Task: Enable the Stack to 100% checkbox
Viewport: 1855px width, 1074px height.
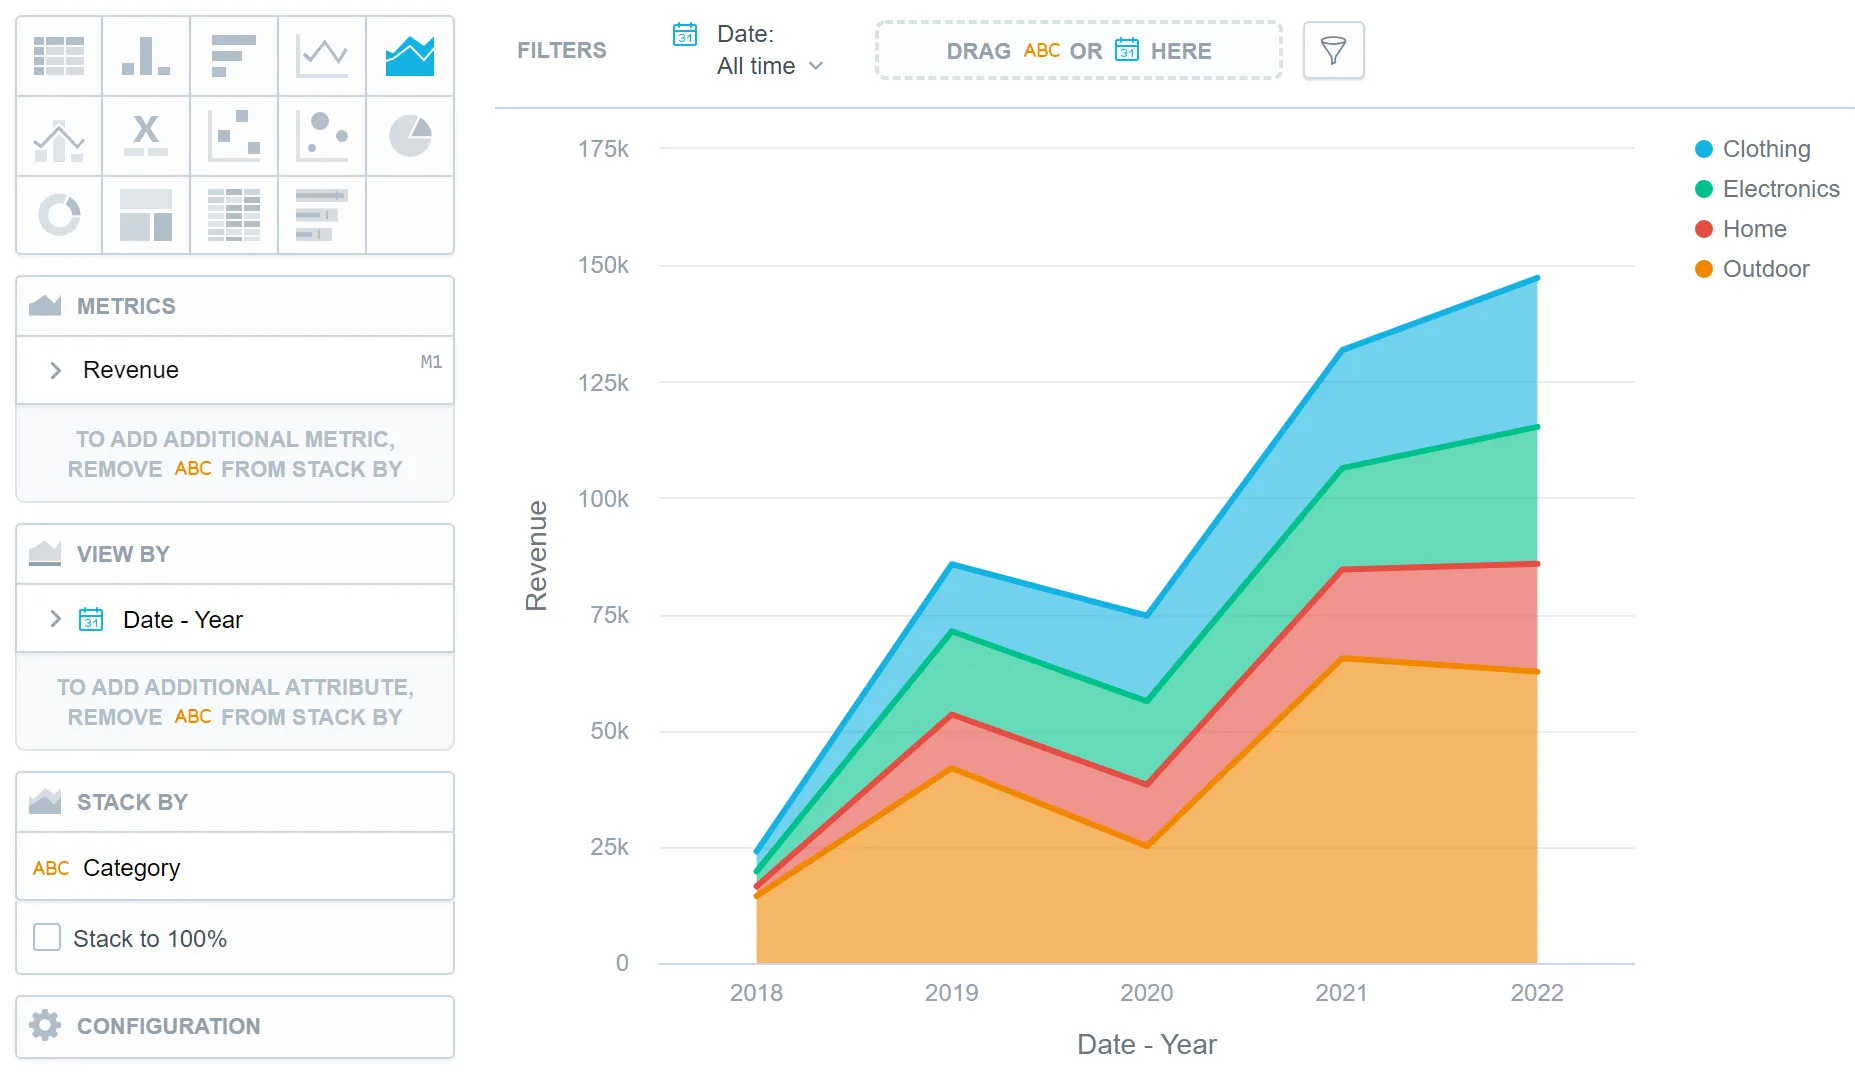Action: point(47,938)
